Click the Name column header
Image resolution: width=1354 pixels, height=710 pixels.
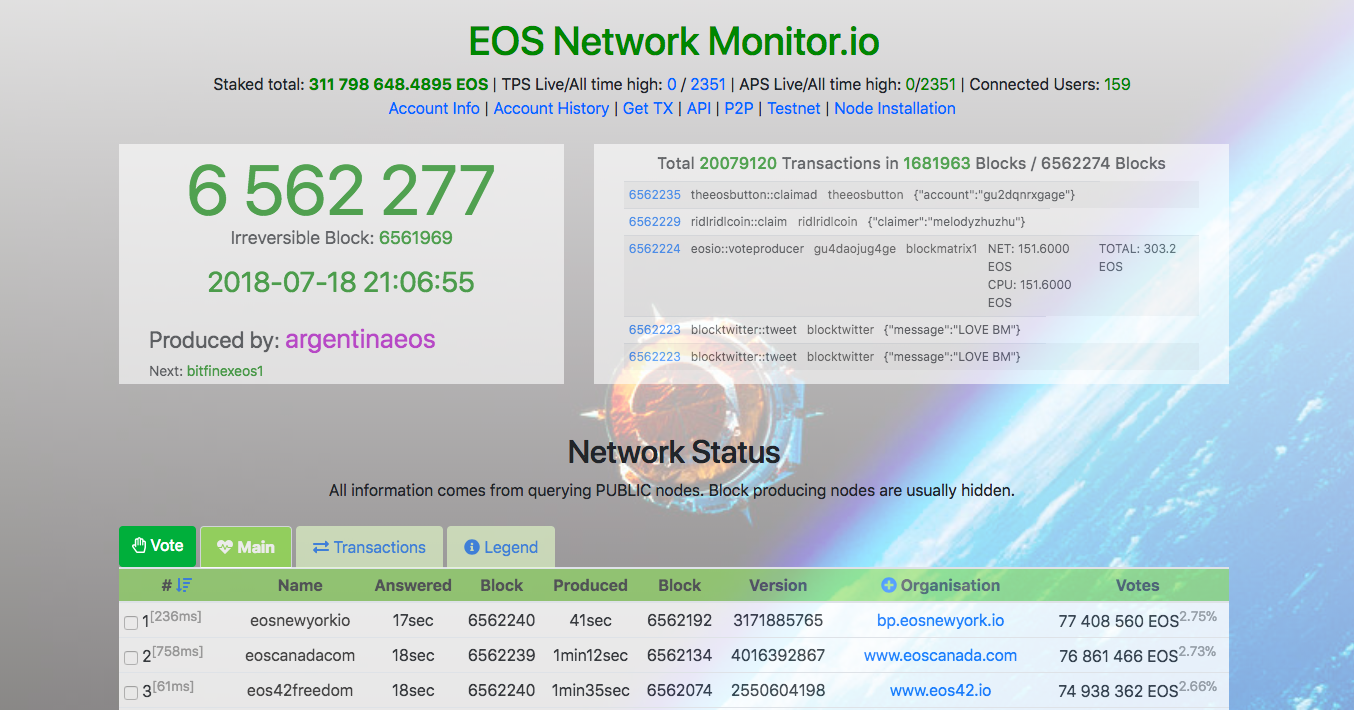click(300, 586)
